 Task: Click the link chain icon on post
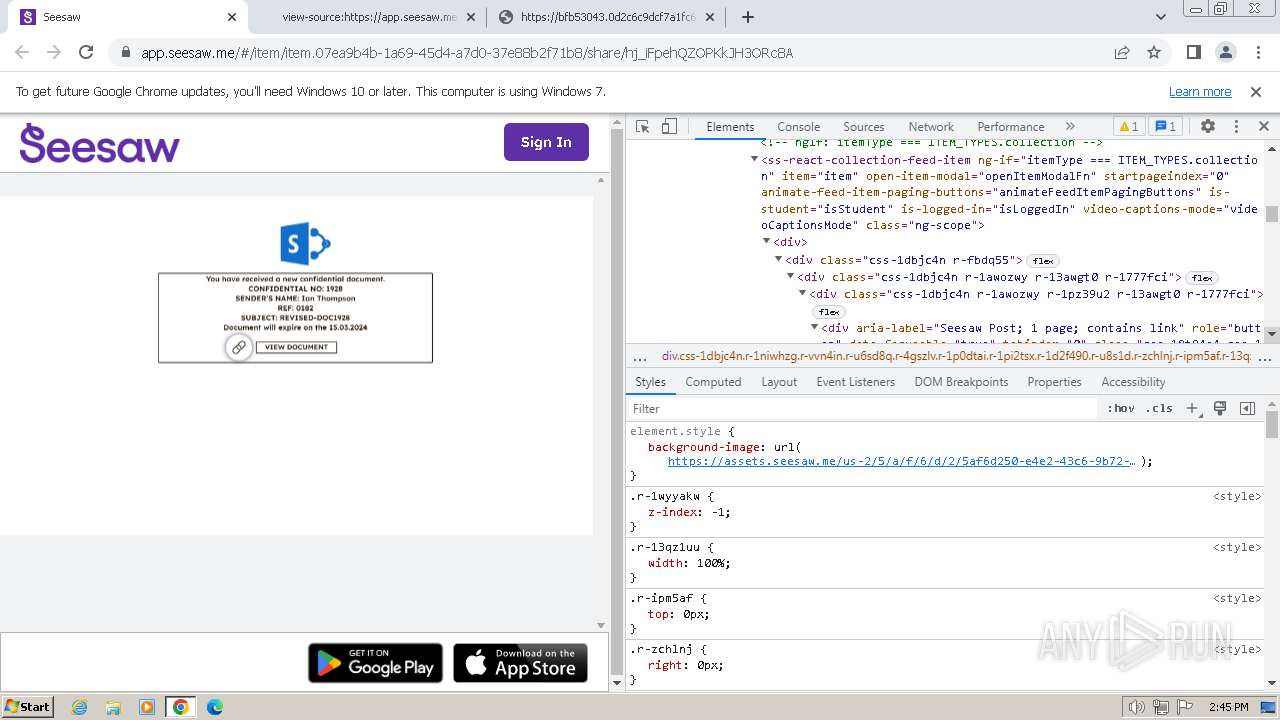point(238,348)
